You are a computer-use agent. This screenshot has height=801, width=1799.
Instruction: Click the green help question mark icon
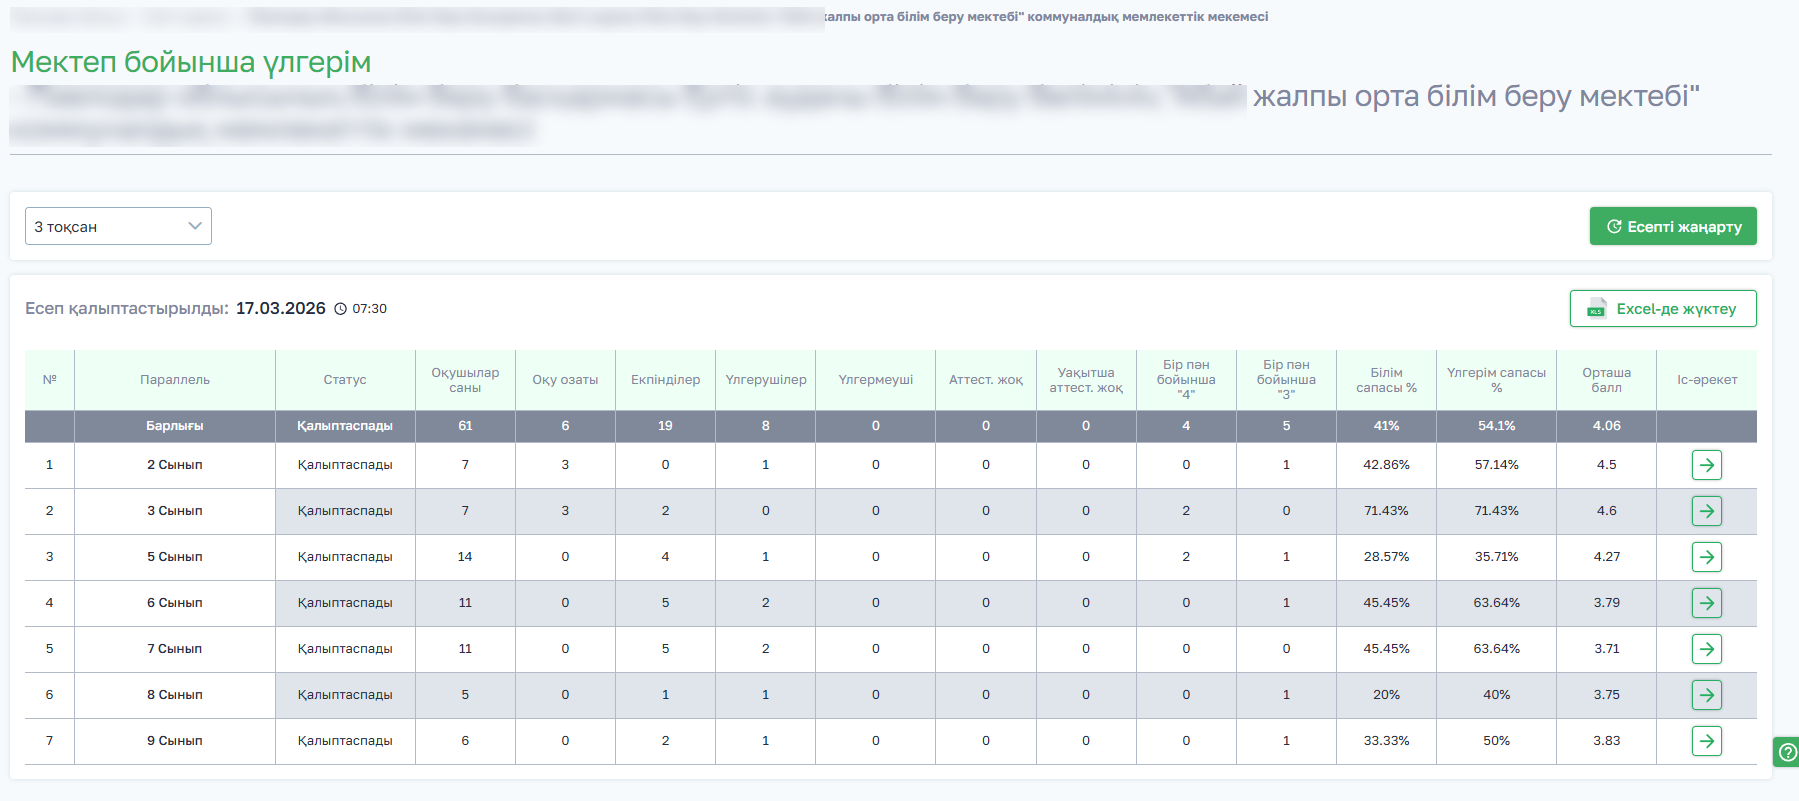click(x=1787, y=752)
